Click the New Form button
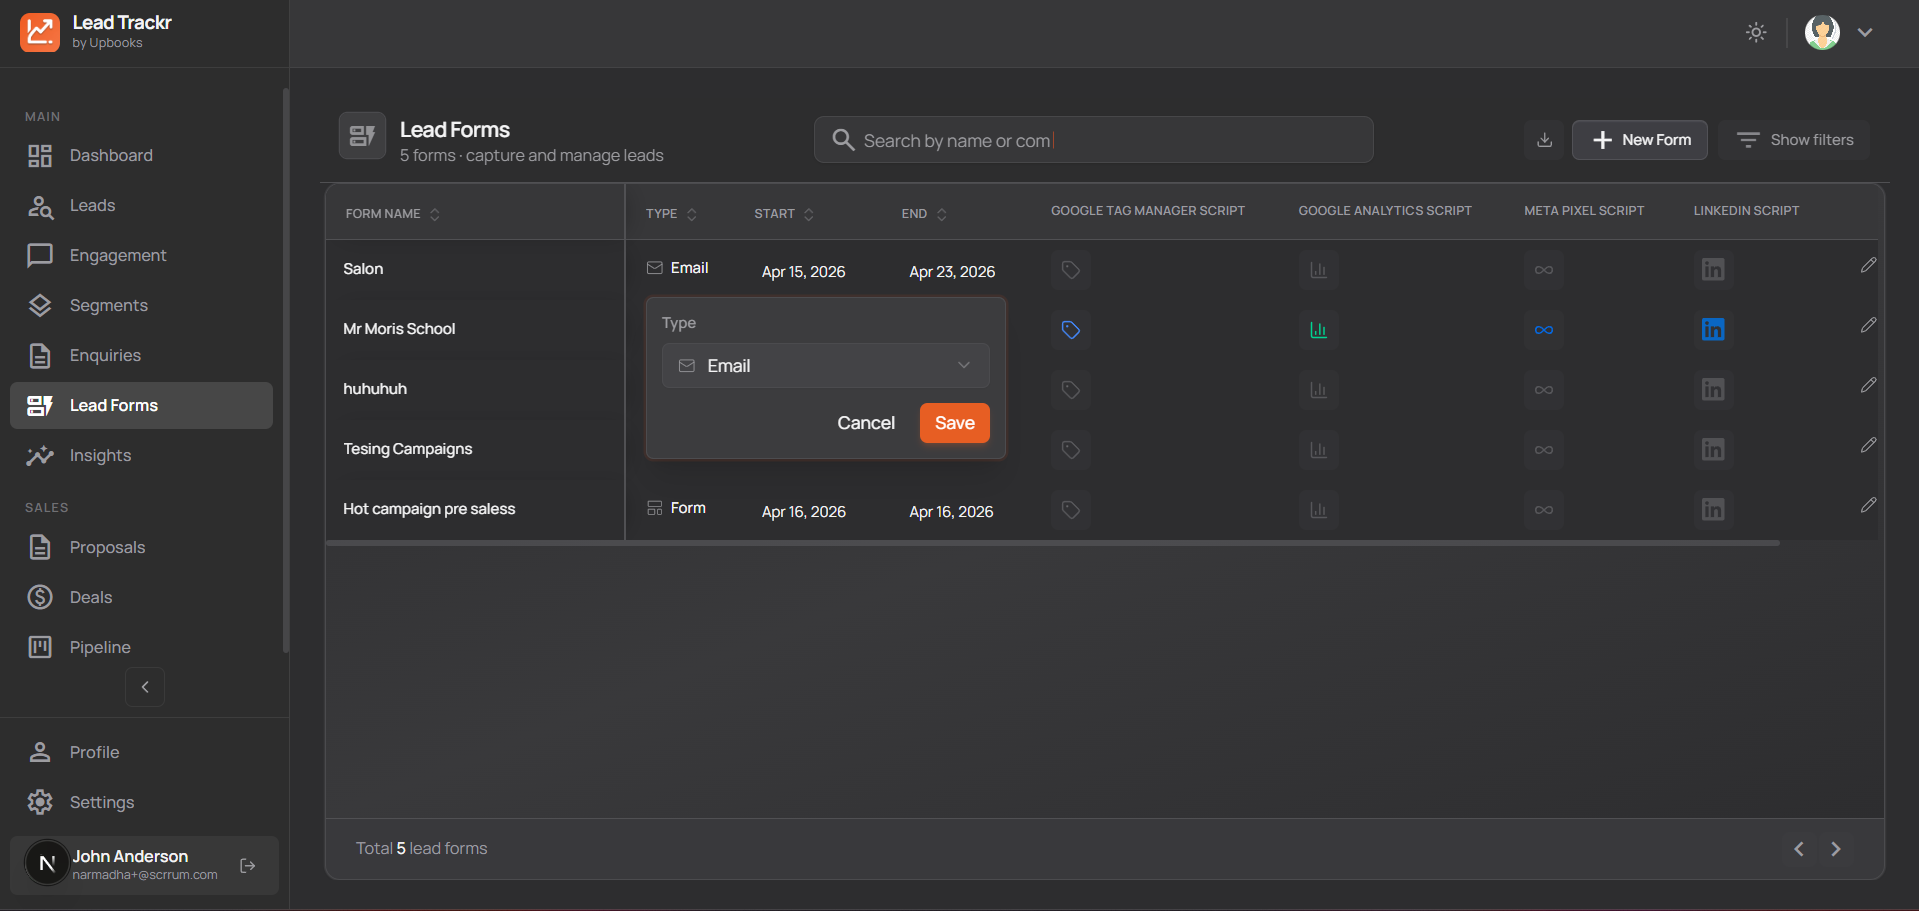Screen dimensions: 1919x911 click(x=1639, y=140)
